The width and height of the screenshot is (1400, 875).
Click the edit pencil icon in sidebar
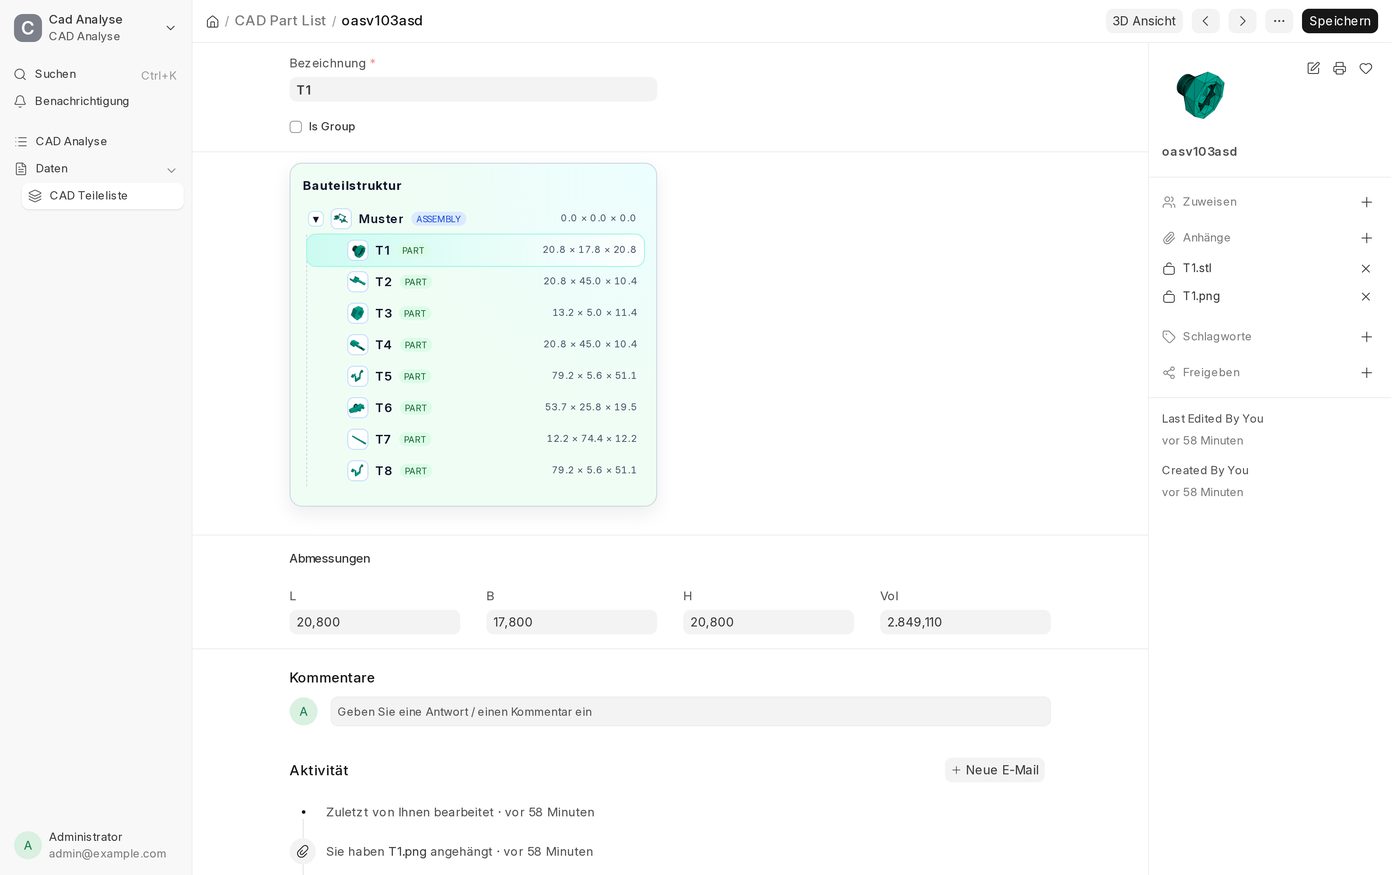click(1313, 68)
